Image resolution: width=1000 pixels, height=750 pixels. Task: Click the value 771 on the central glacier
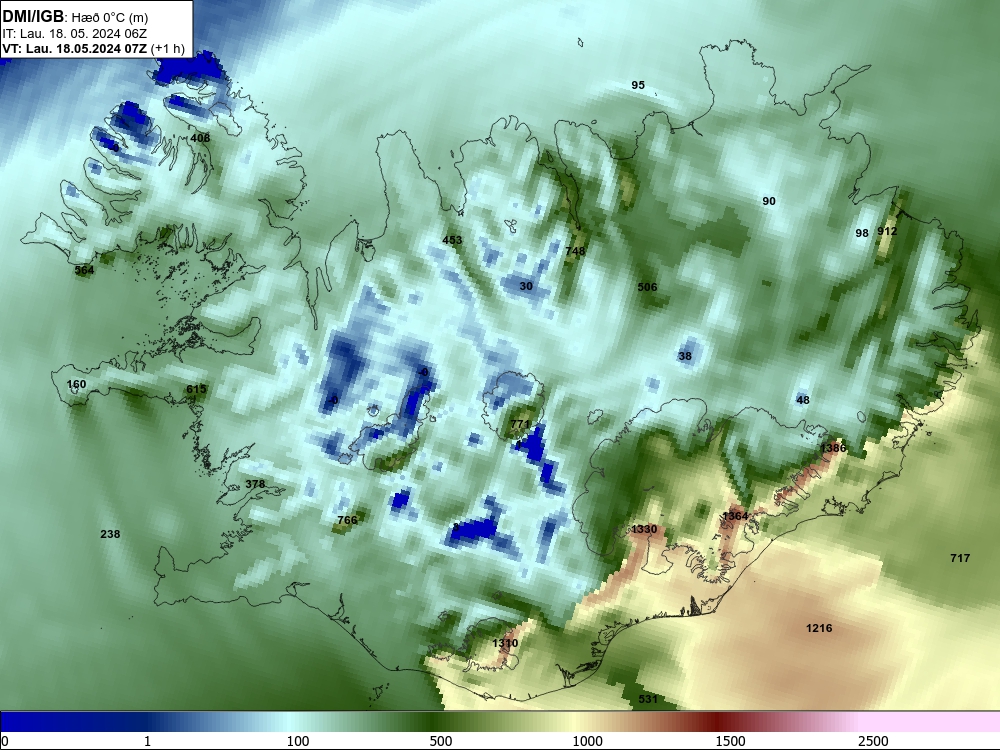coord(520,424)
